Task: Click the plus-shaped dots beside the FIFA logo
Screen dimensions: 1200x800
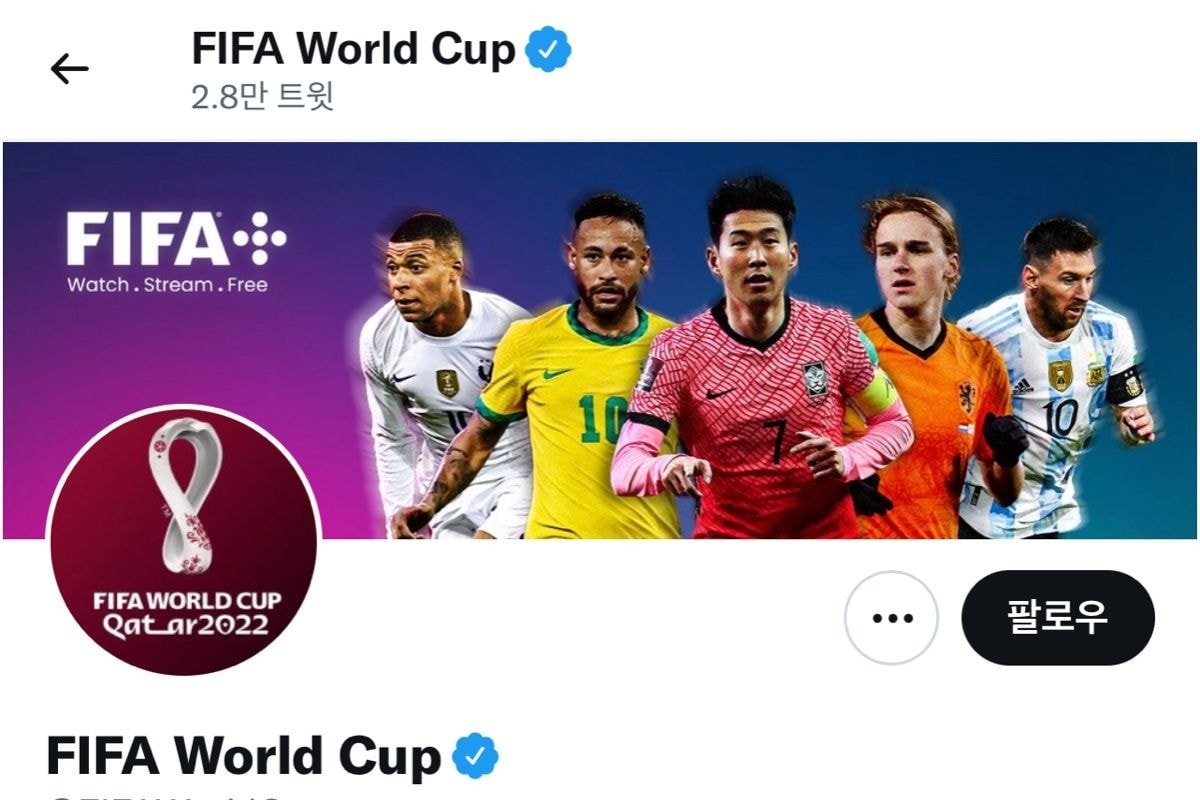Action: click(x=260, y=238)
